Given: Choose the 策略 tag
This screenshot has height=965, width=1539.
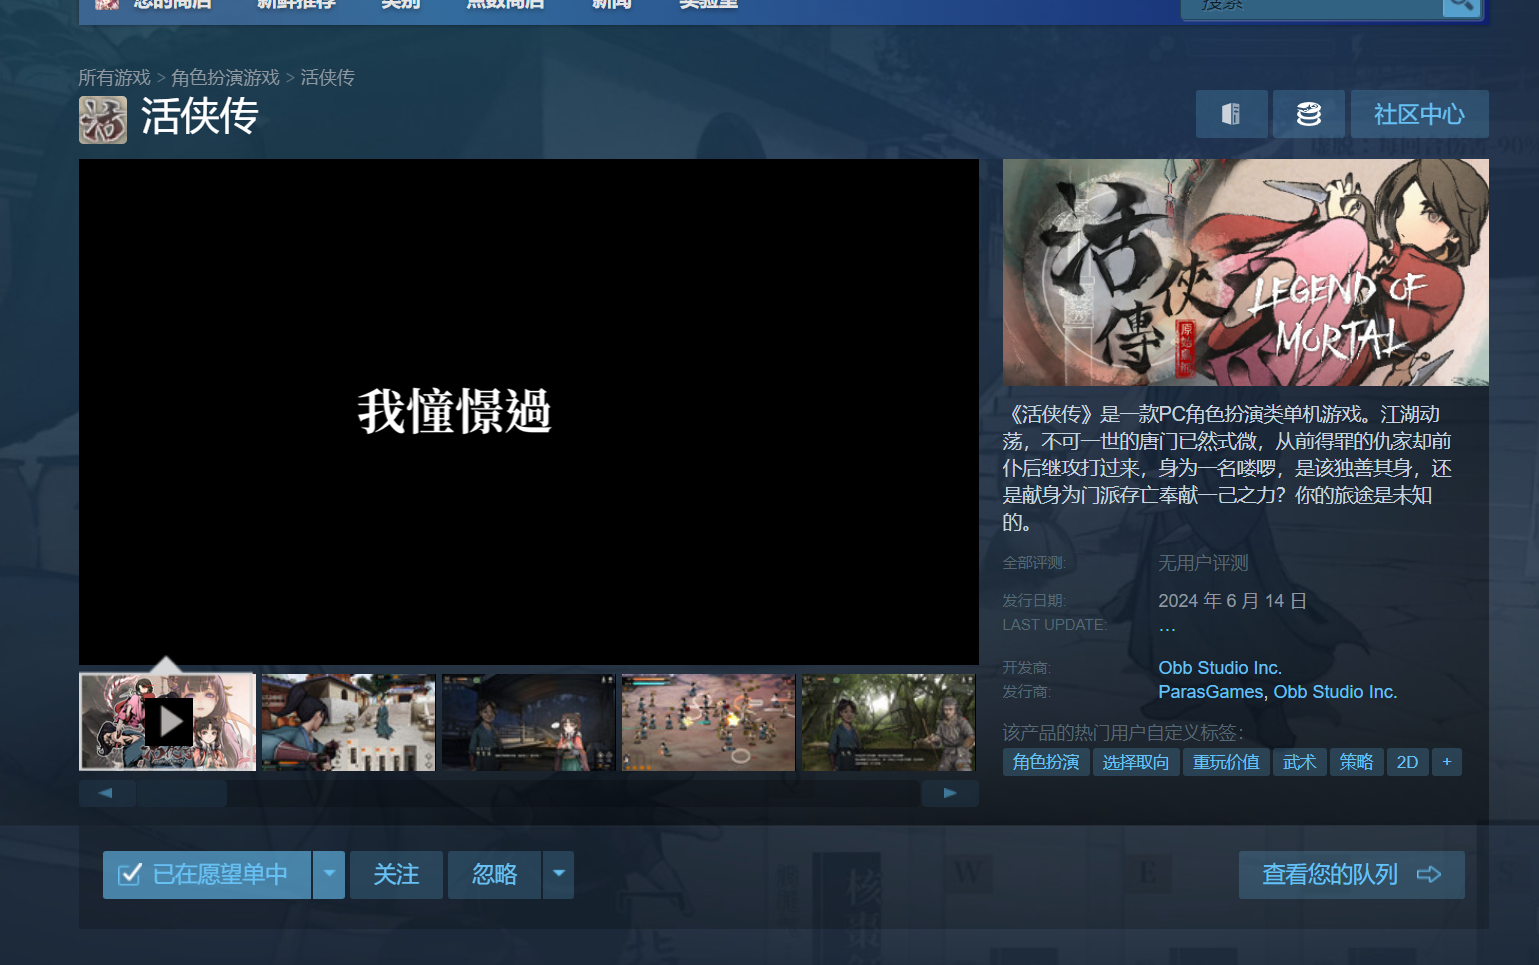Looking at the screenshot, I should click(1356, 762).
